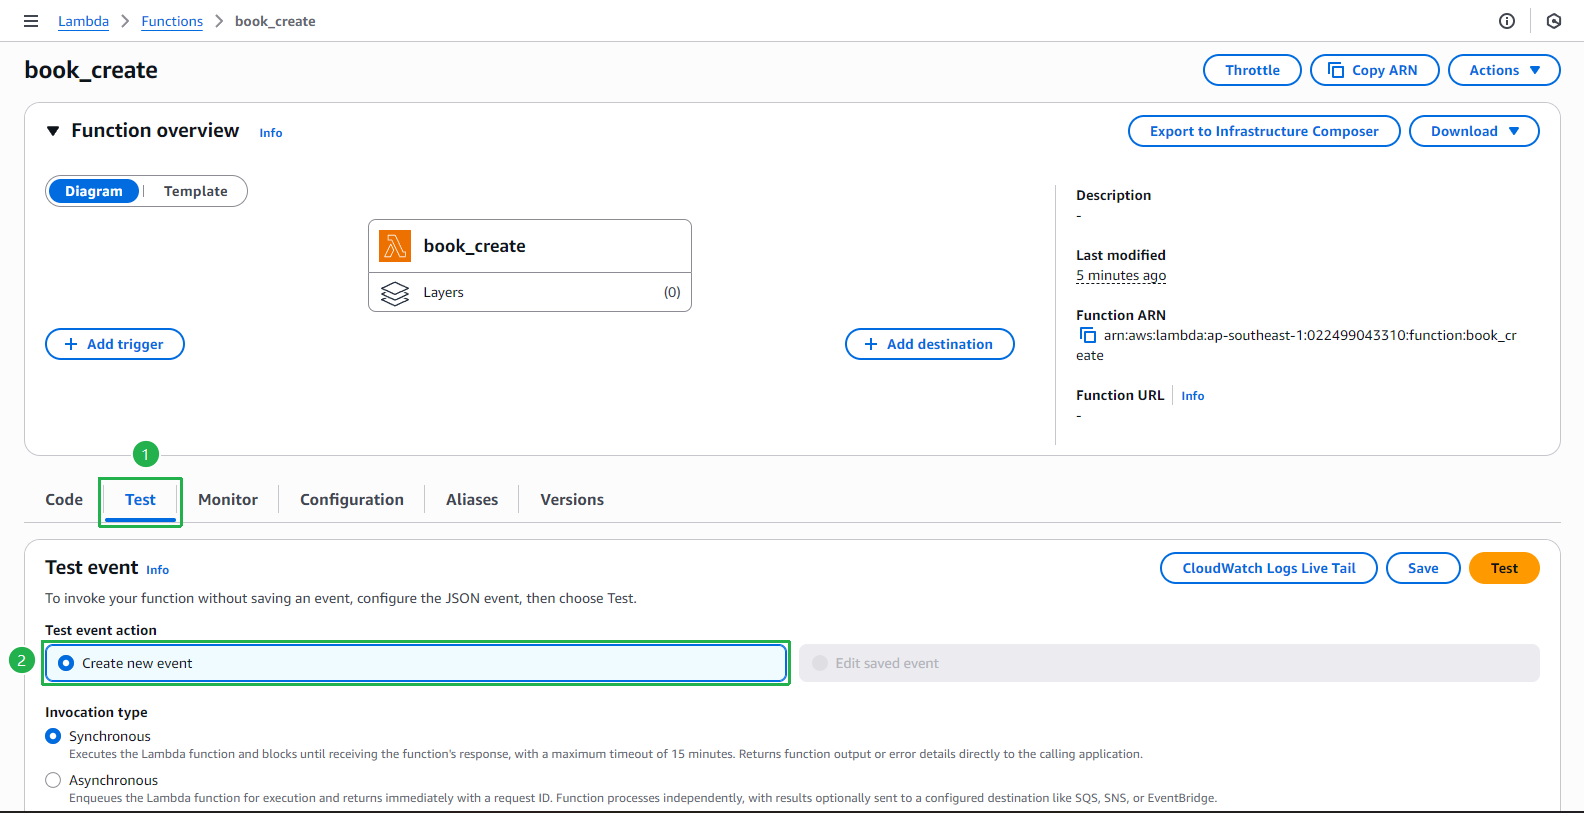Viewport: 1584px width, 813px height.
Task: Click the Test event action label
Action: coord(101,630)
